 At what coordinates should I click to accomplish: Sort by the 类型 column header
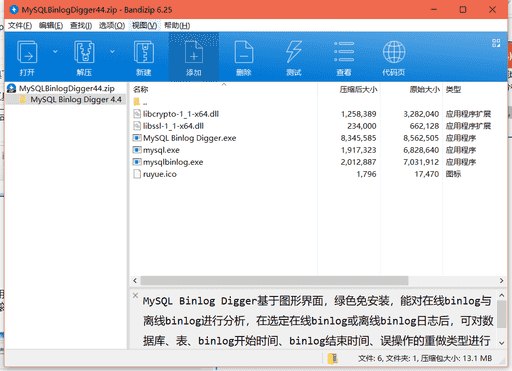point(453,89)
